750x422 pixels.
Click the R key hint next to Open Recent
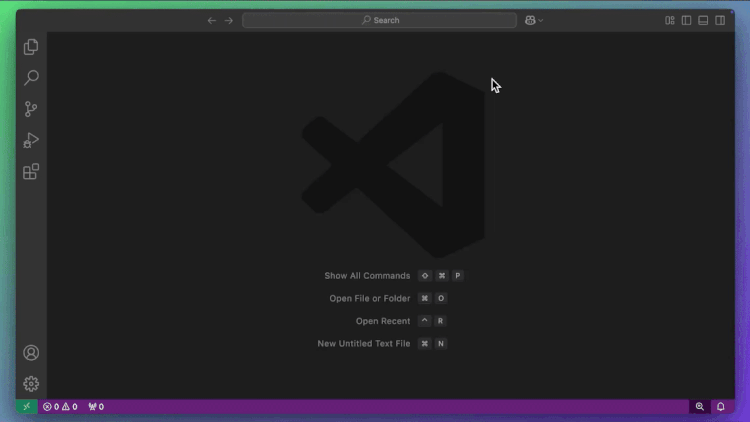pyautogui.click(x=441, y=321)
